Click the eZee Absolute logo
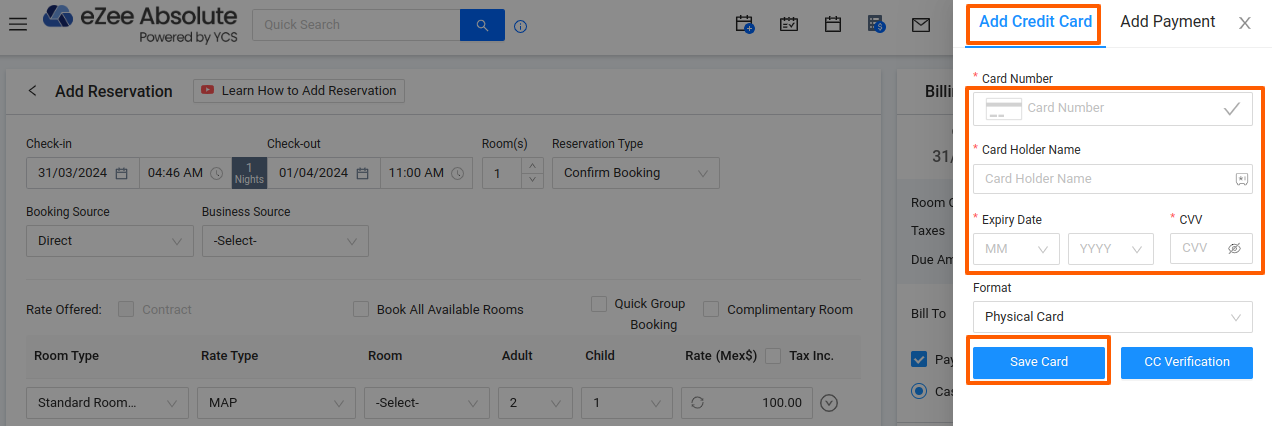The height and width of the screenshot is (426, 1272). (140, 25)
